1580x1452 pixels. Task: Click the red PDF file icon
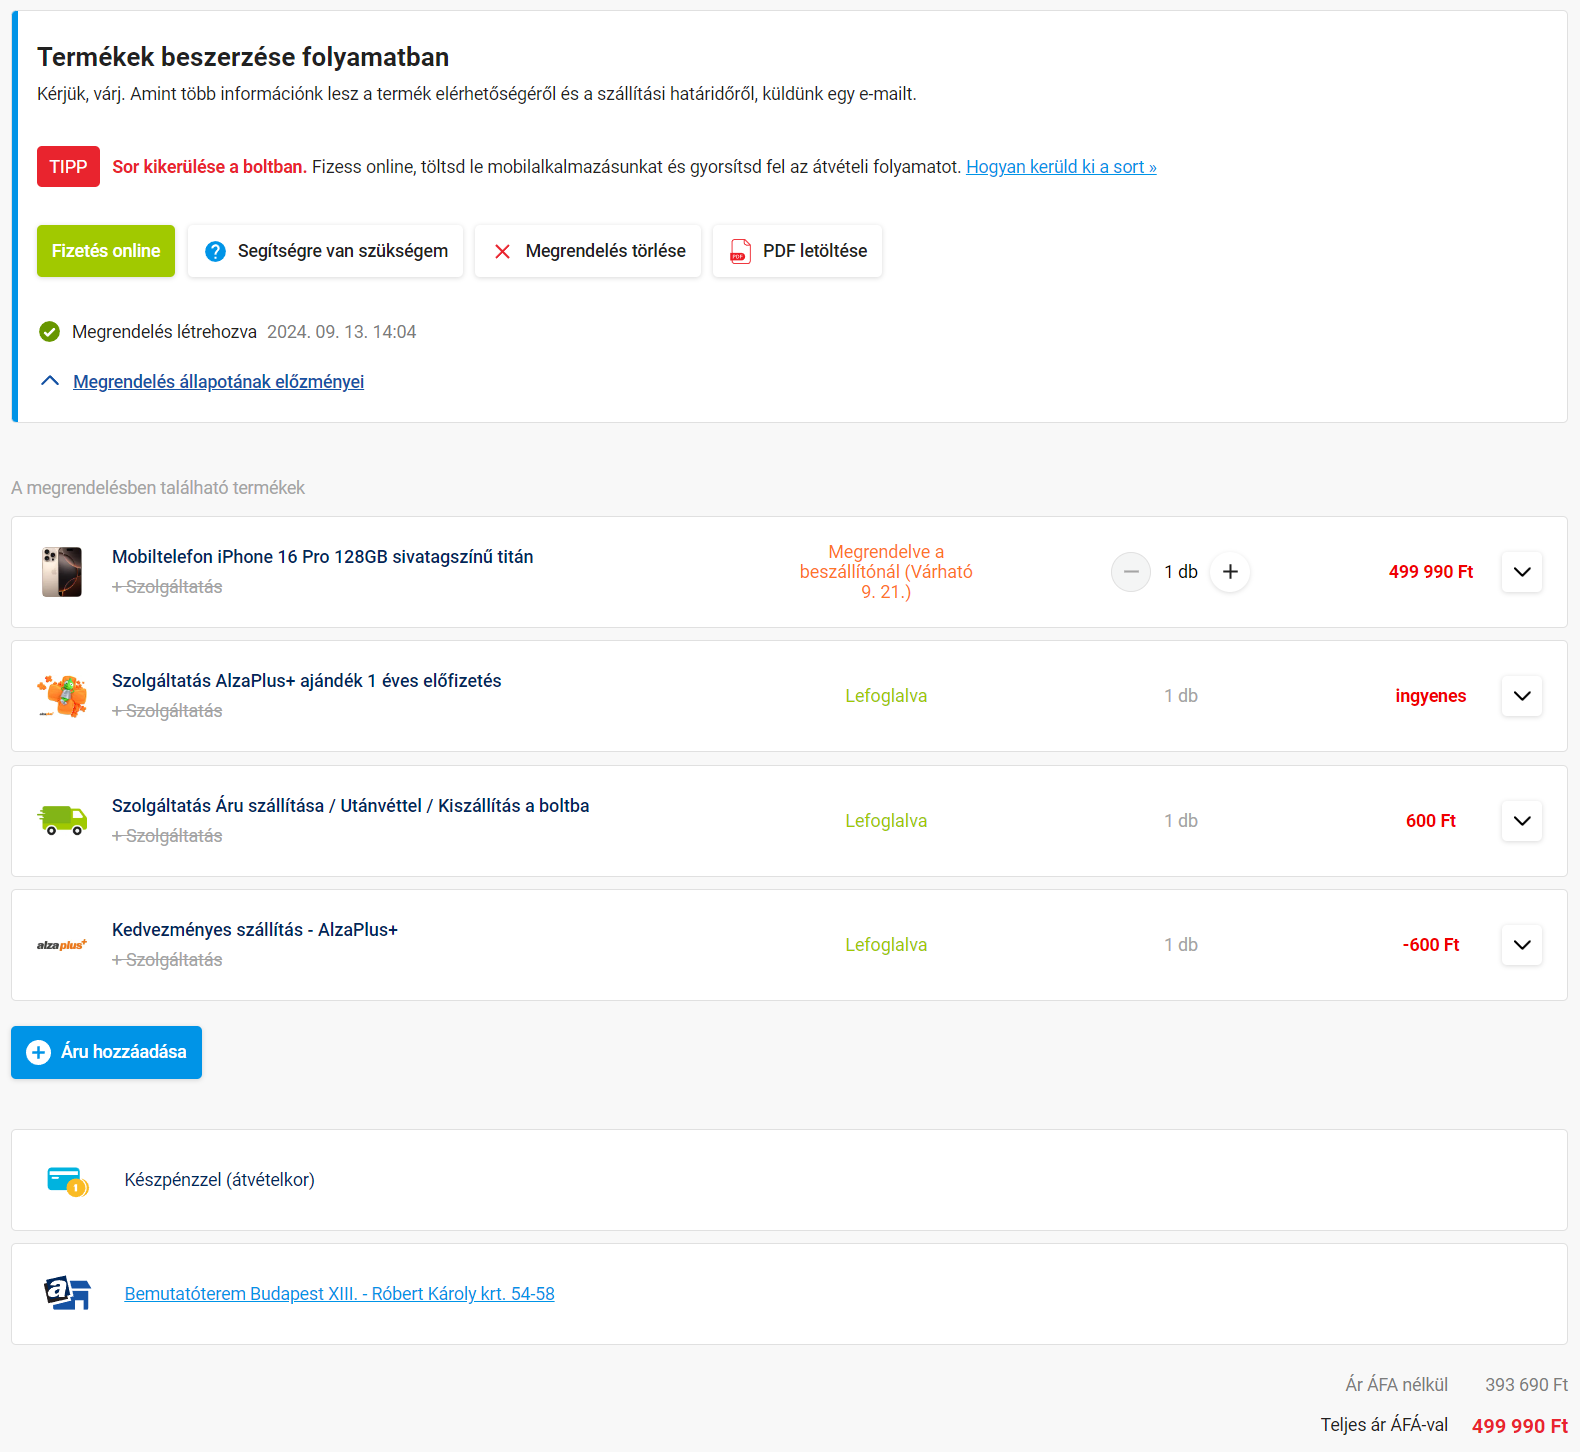pos(740,251)
